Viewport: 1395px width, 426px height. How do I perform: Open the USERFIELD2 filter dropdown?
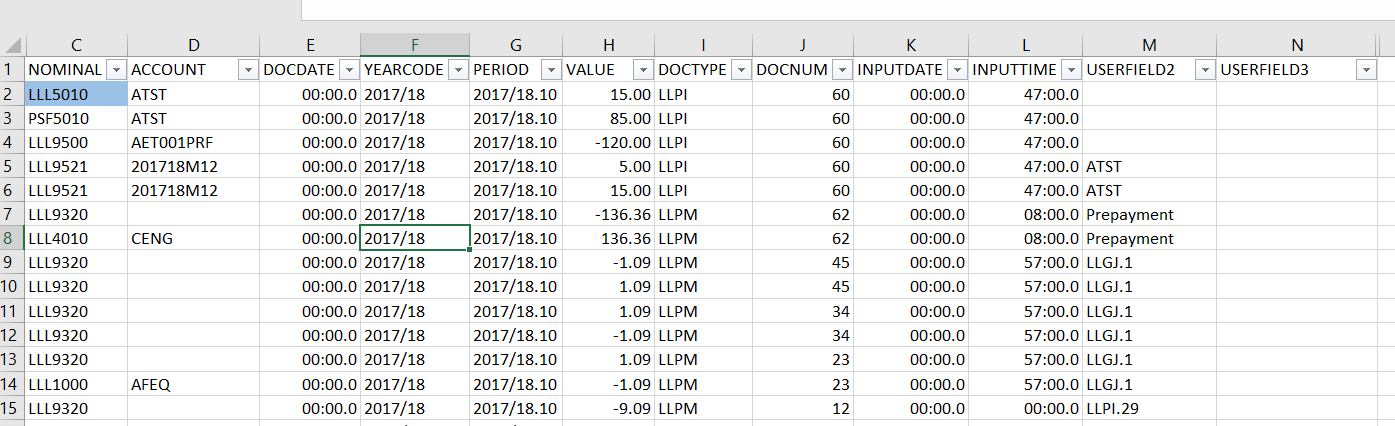pos(1205,70)
